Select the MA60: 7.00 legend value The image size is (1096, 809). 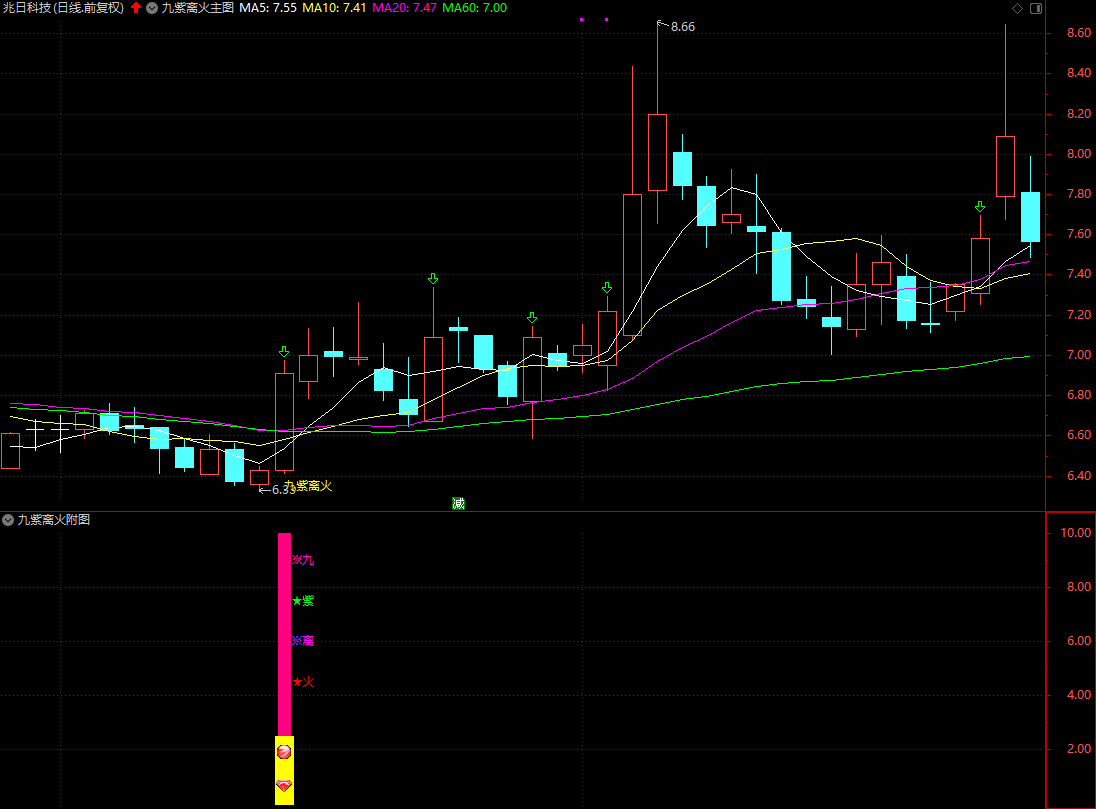click(x=475, y=8)
